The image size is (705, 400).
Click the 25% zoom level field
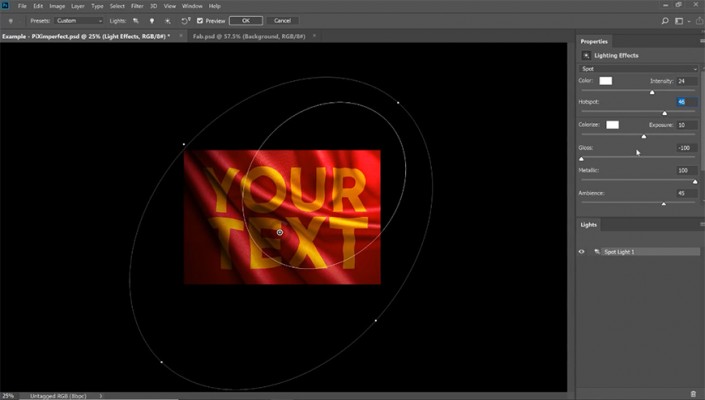[x=8, y=396]
